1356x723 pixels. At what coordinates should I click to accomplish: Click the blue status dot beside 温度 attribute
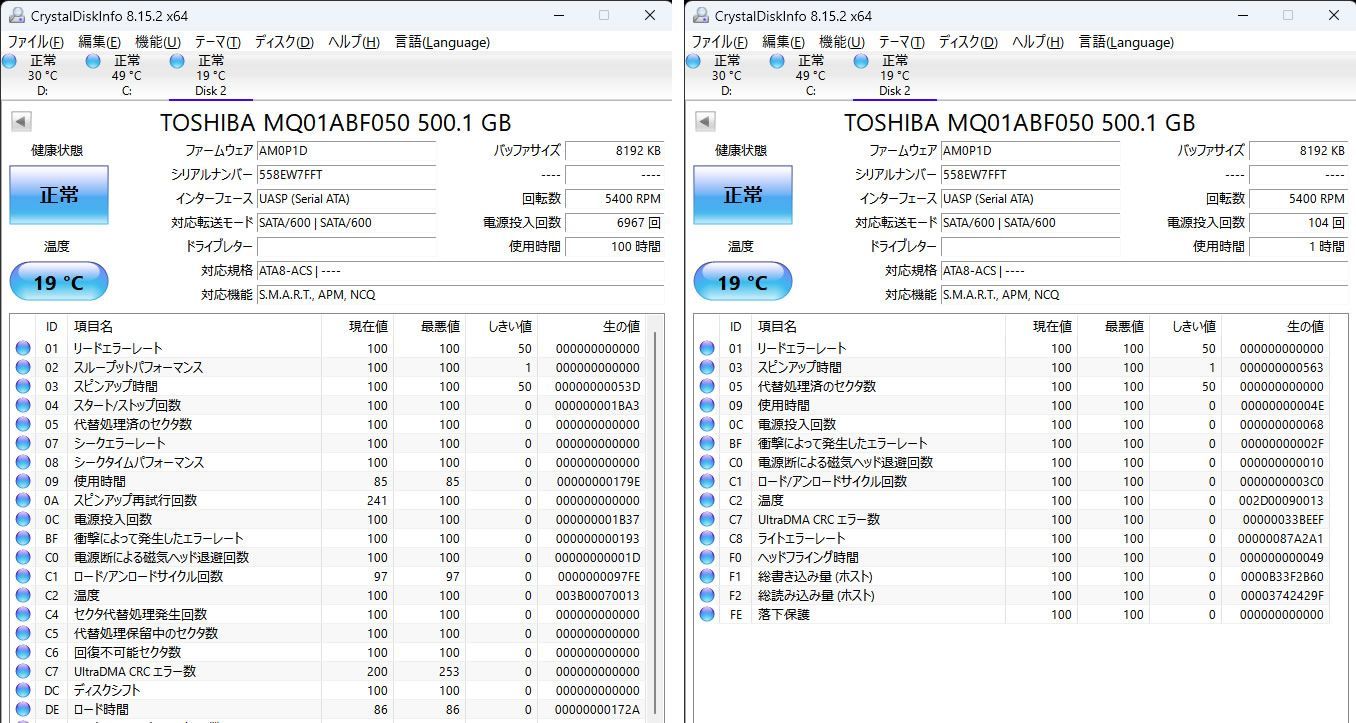(x=23, y=595)
